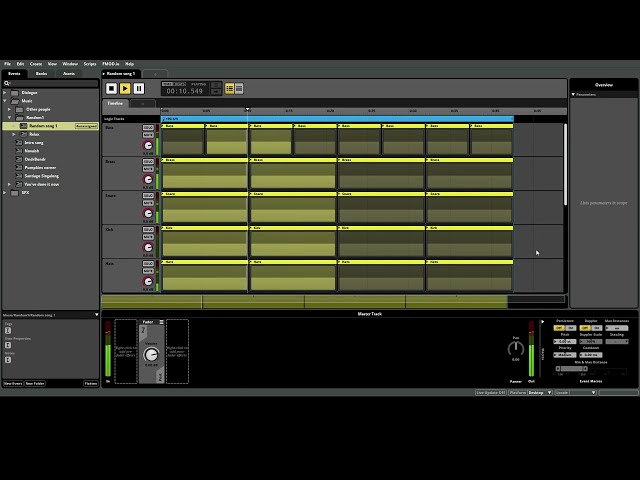Set Persistent to Off in event macros
Viewport: 640px width, 480px height.
click(x=559, y=328)
